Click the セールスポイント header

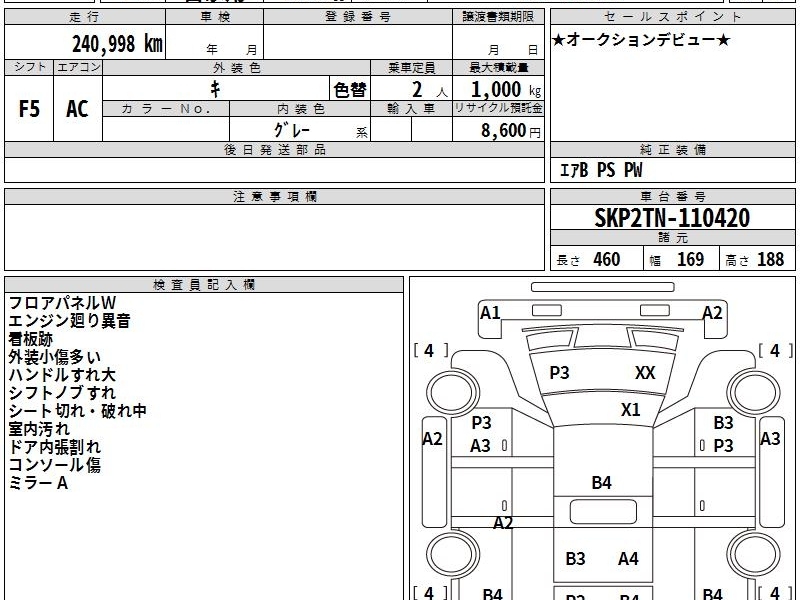pos(672,17)
